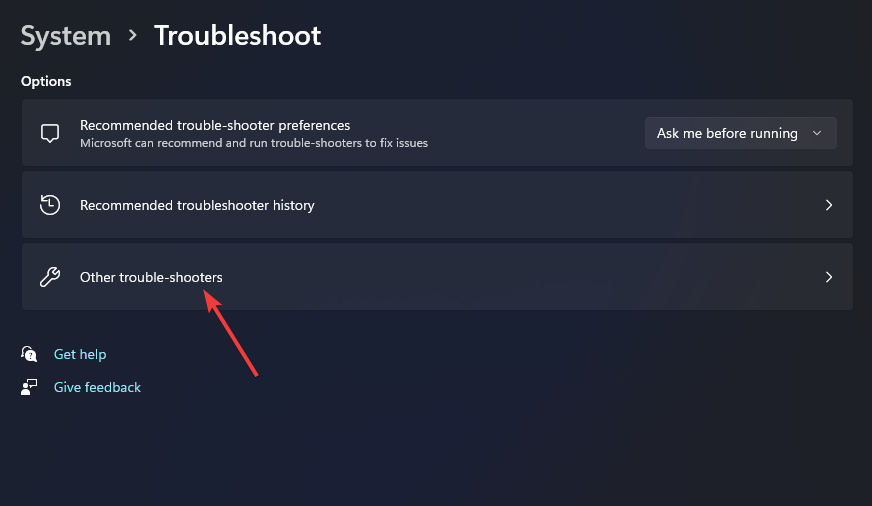Select the Other trouble-shooters label
872x506 pixels.
point(151,277)
